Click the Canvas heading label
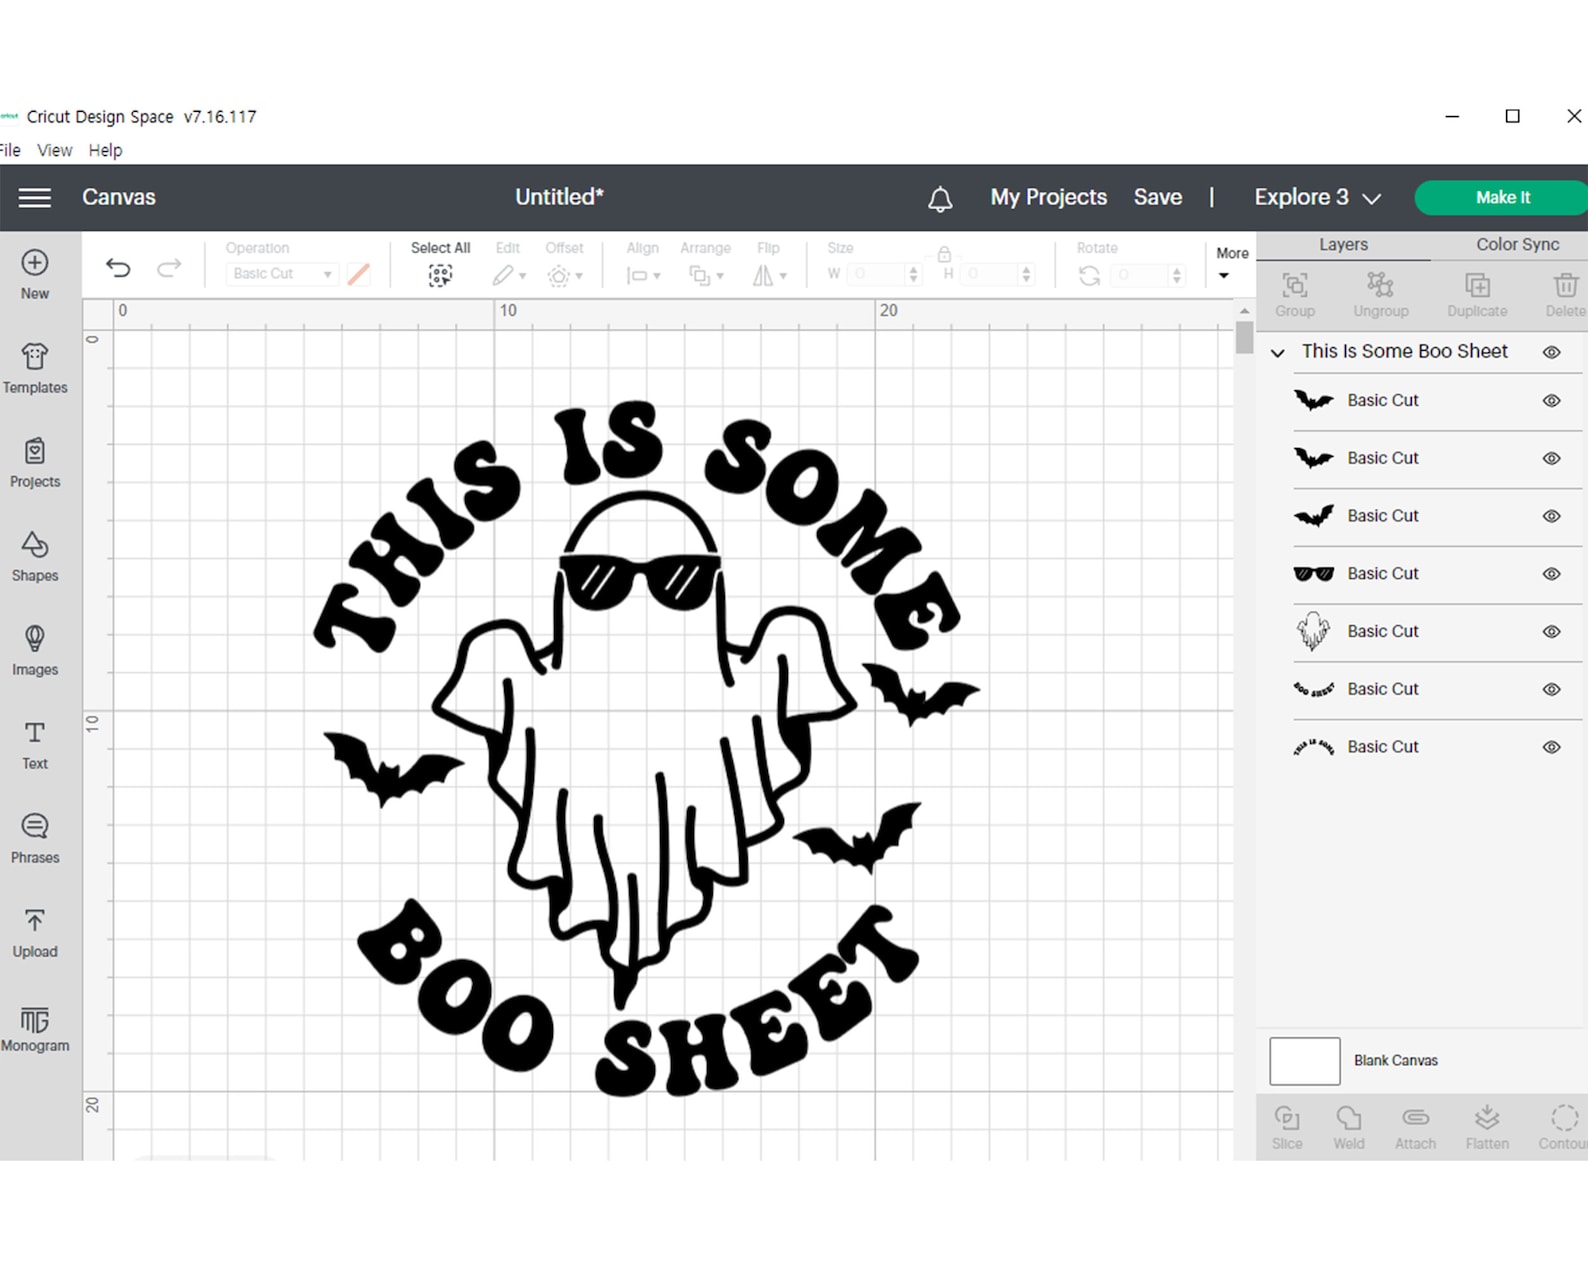This screenshot has width=1588, height=1270. coord(119,197)
